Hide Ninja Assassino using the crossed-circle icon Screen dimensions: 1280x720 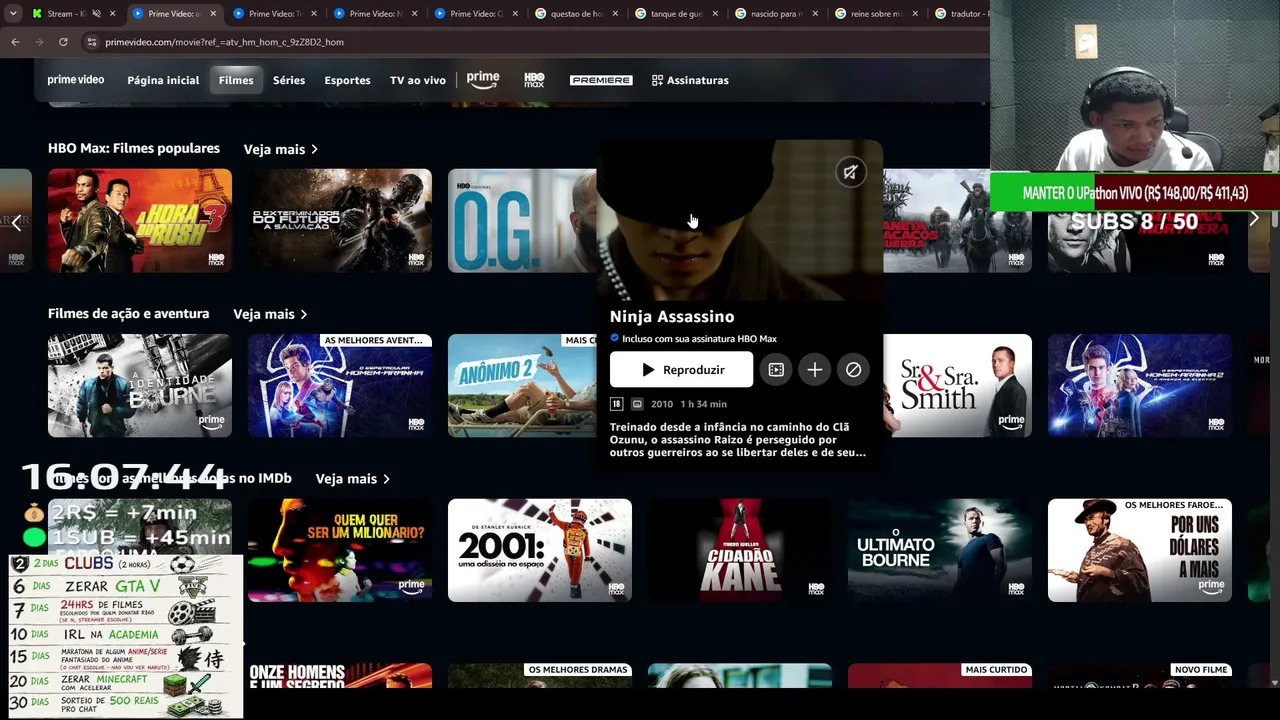point(853,370)
